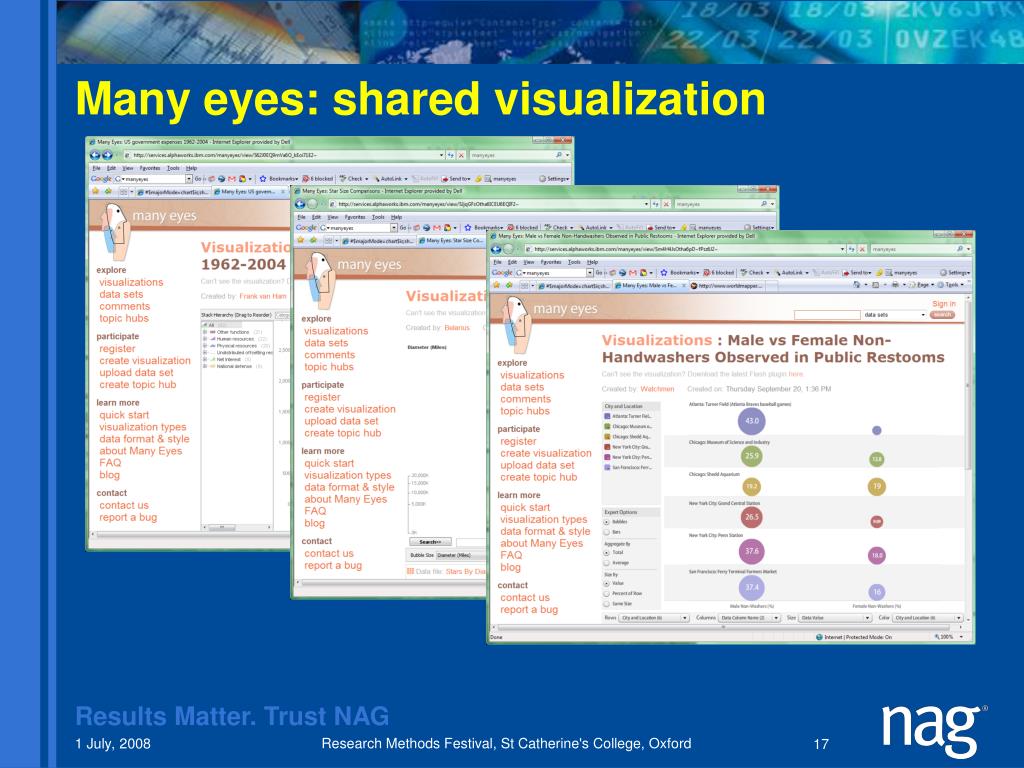Open creator Watchmen's profile link
The height and width of the screenshot is (768, 1024).
pos(657,389)
